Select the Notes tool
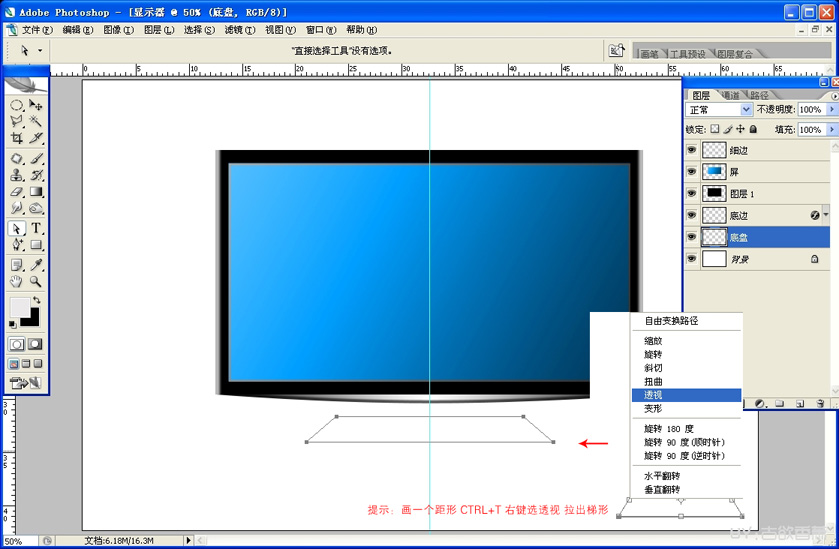Image resolution: width=839 pixels, height=549 pixels. [x=17, y=265]
